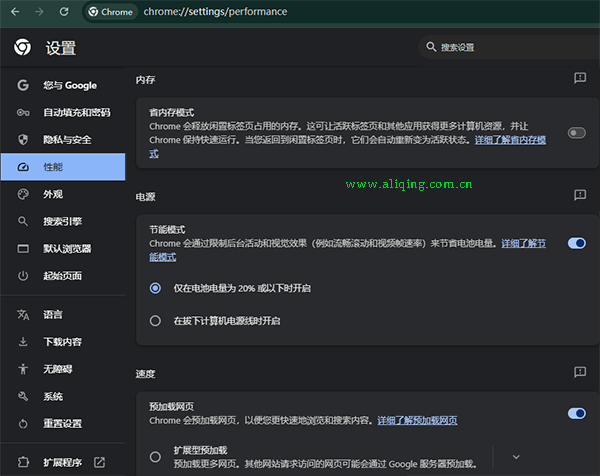Viewport: 600px width, 476px height.
Task: Click the 内存 section title
Action: point(145,80)
